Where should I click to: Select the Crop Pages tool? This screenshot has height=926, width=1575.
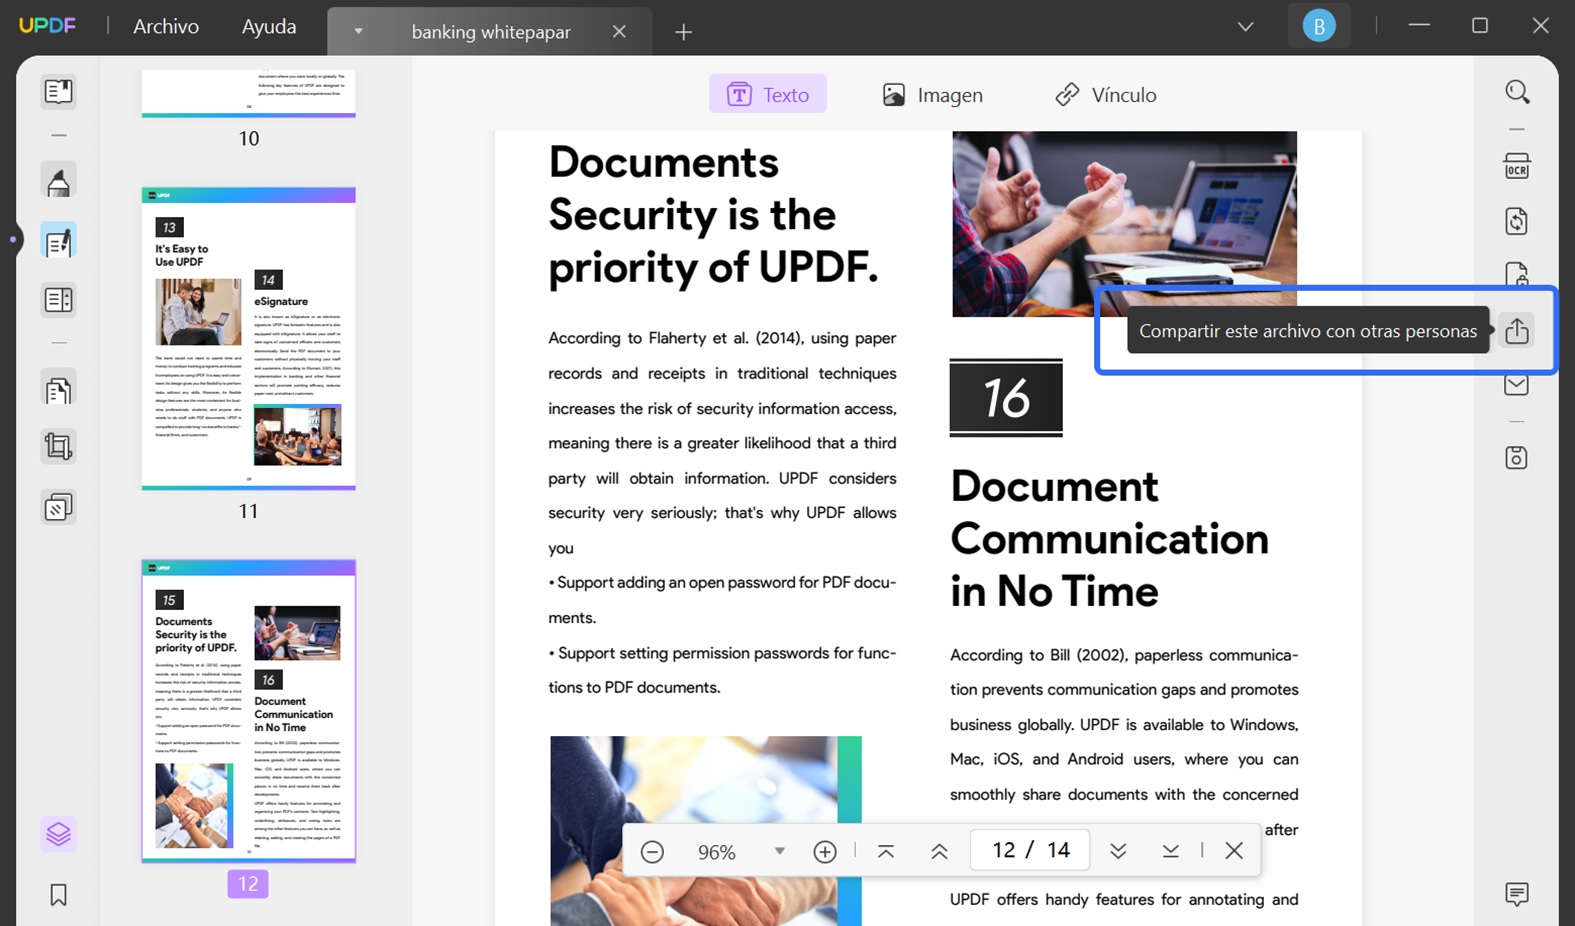pos(58,446)
